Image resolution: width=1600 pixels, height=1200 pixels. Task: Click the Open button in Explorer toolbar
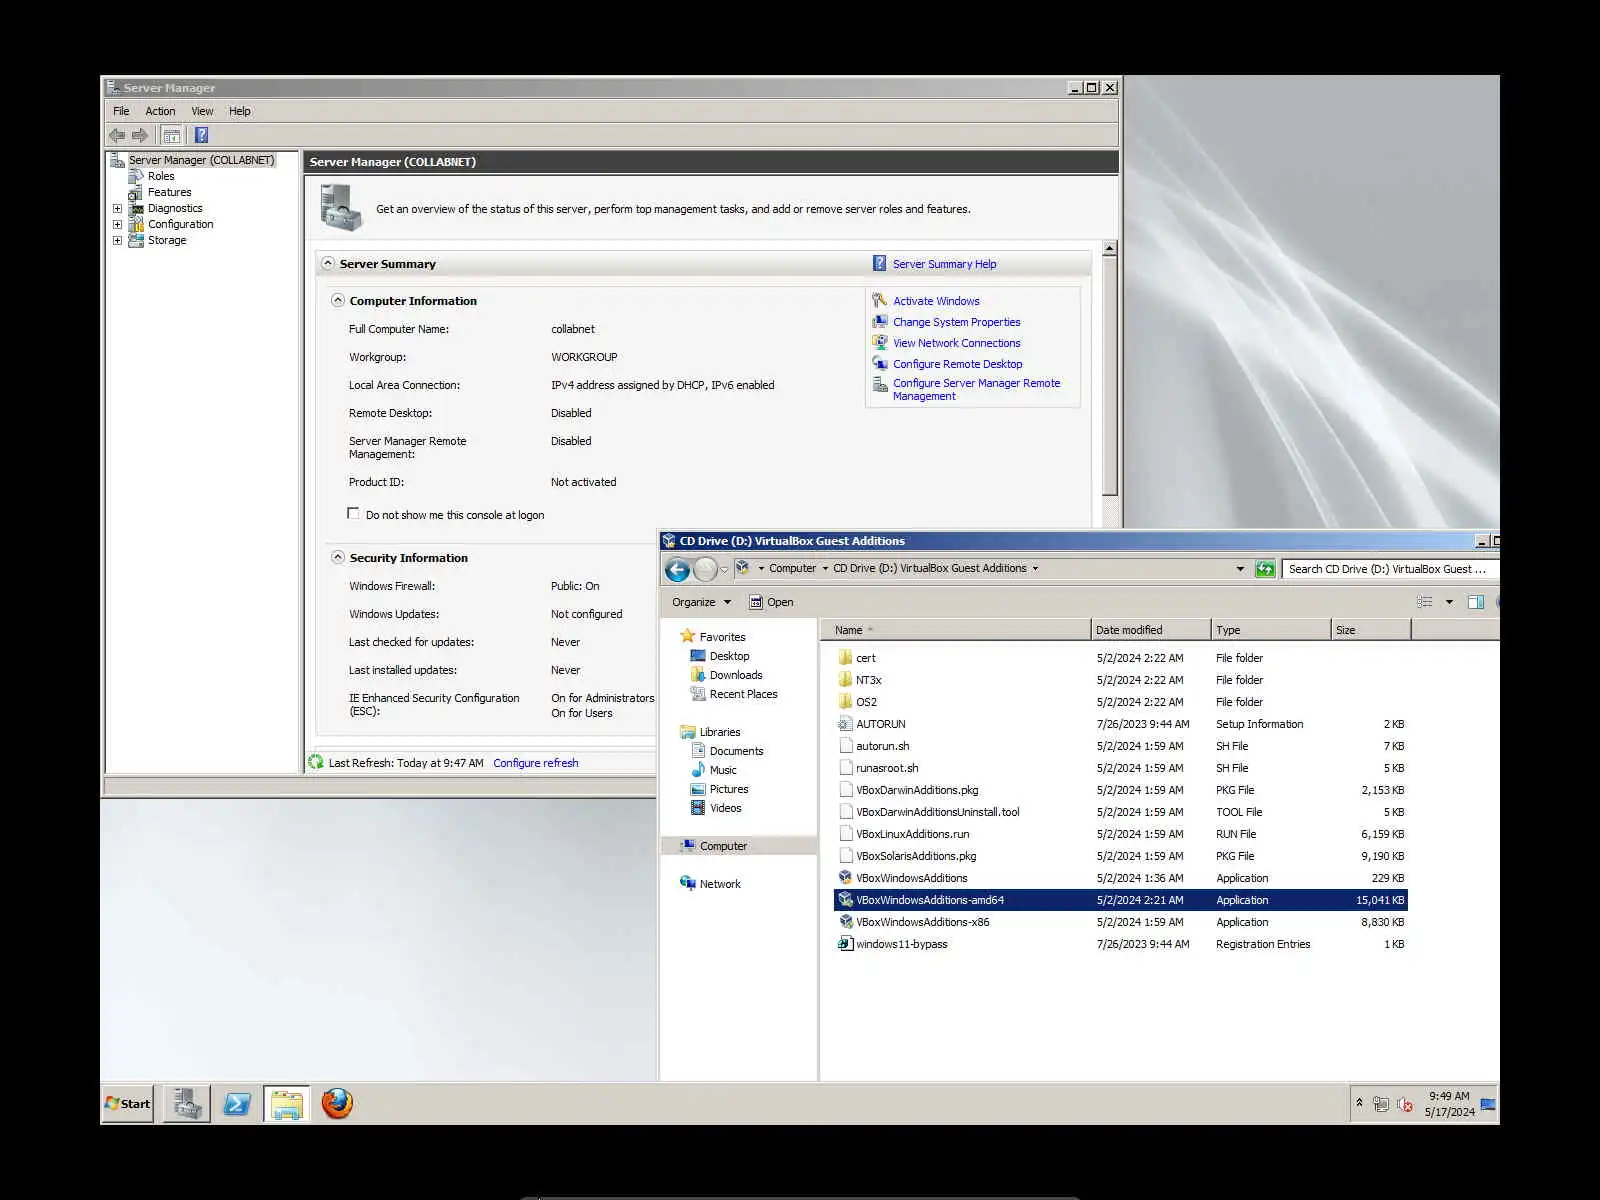click(771, 602)
